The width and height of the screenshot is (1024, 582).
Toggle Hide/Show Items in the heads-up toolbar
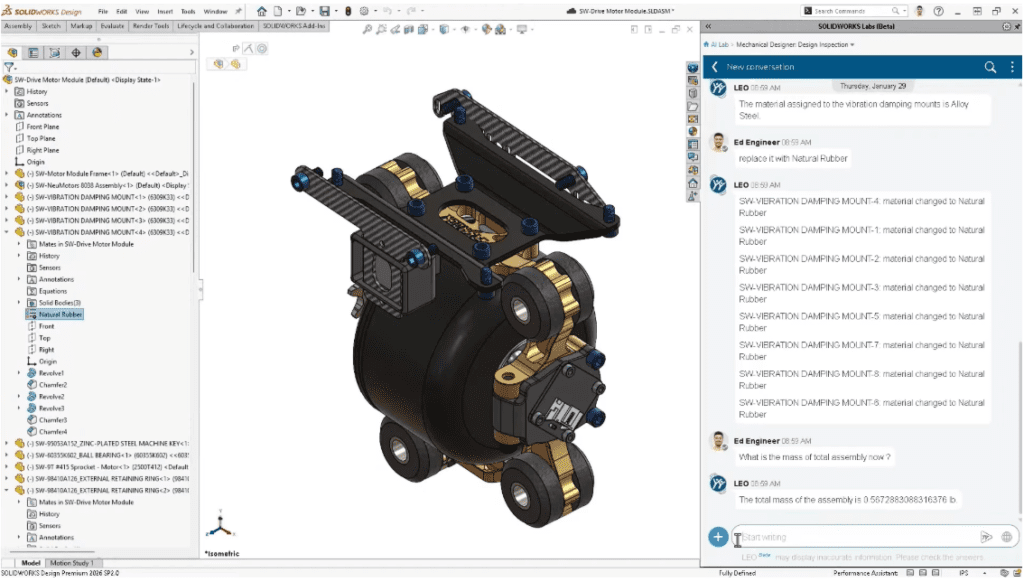[465, 30]
